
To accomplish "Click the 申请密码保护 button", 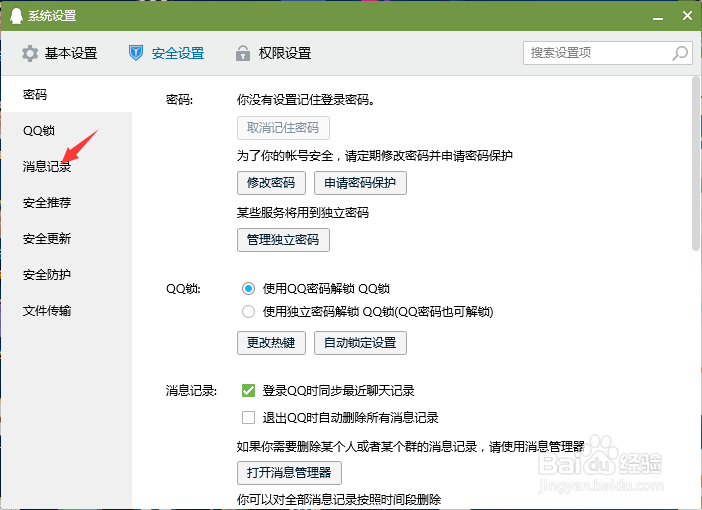I will (x=360, y=183).
